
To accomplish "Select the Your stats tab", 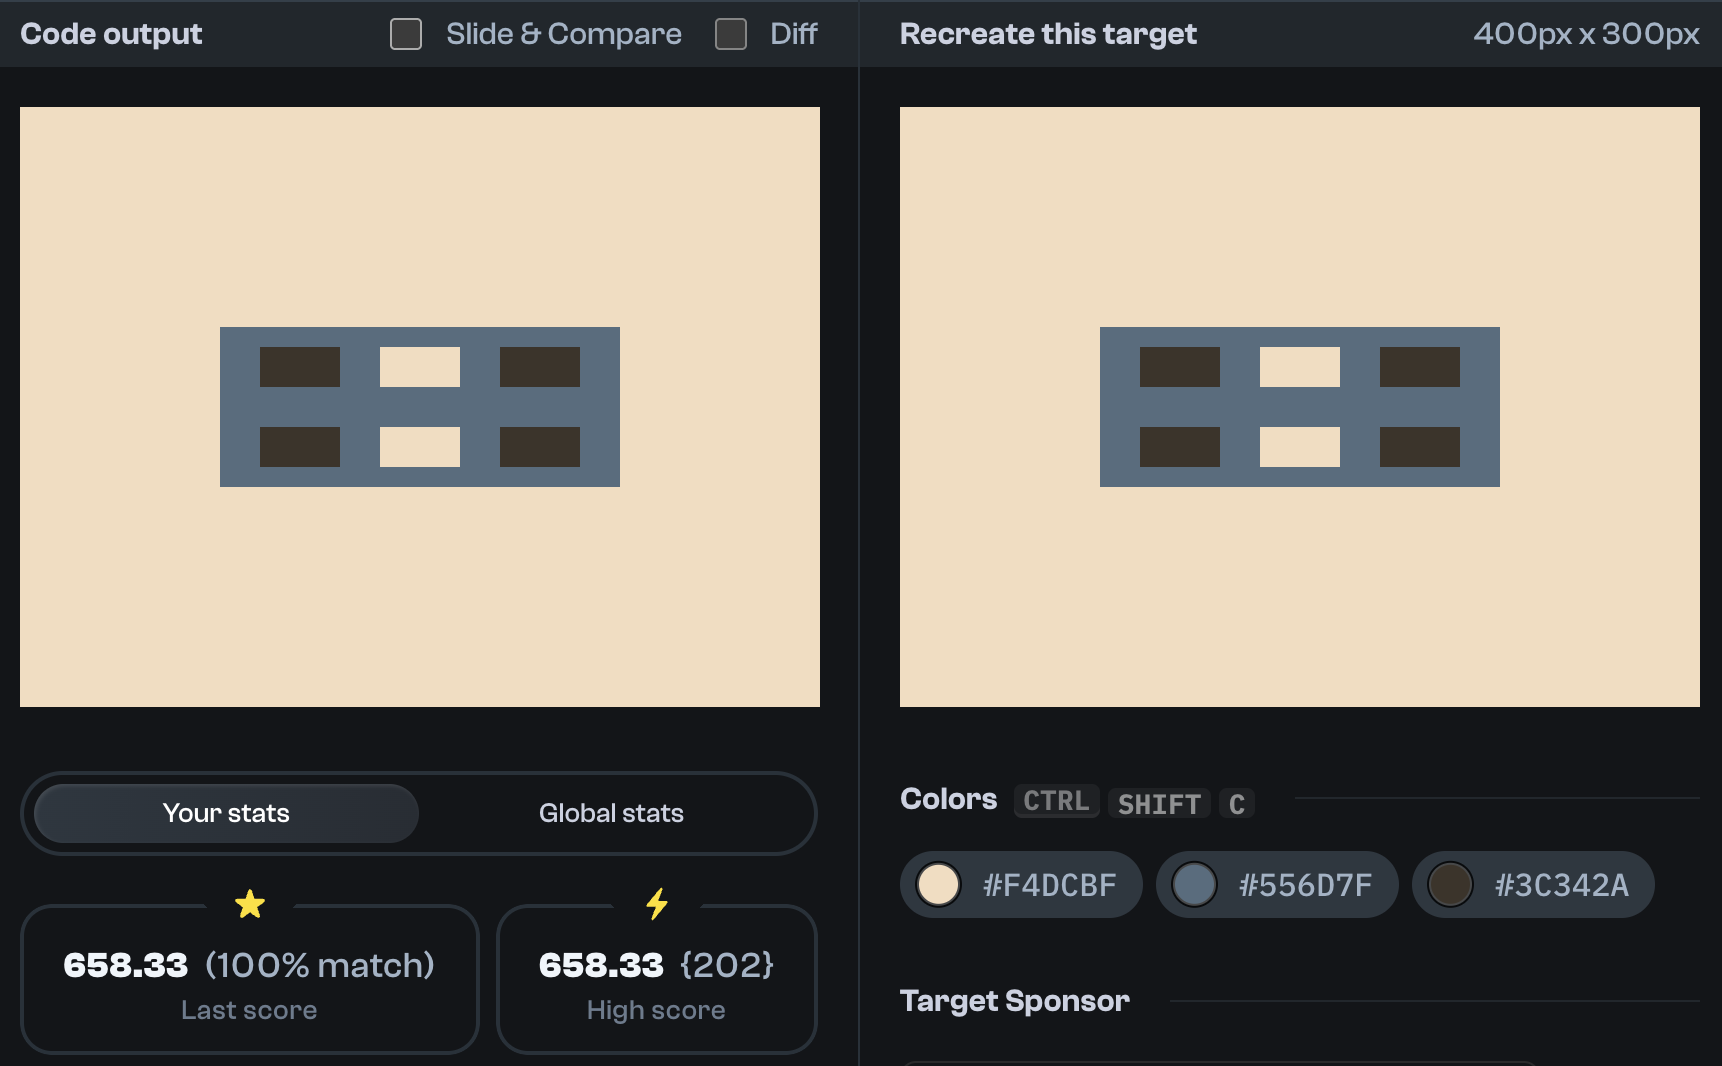I will [226, 813].
